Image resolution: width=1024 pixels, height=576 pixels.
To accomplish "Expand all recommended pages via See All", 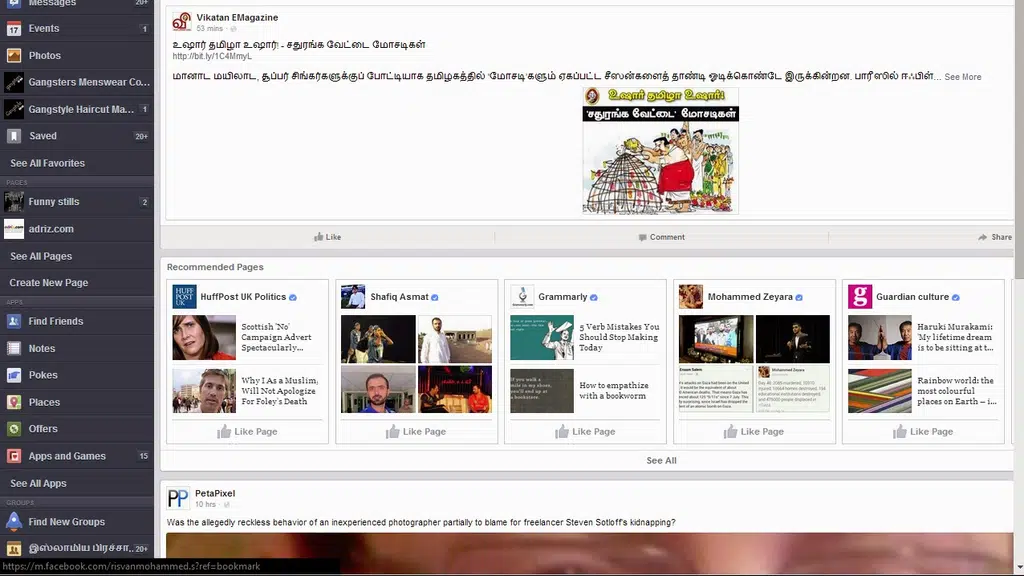I will click(x=662, y=460).
